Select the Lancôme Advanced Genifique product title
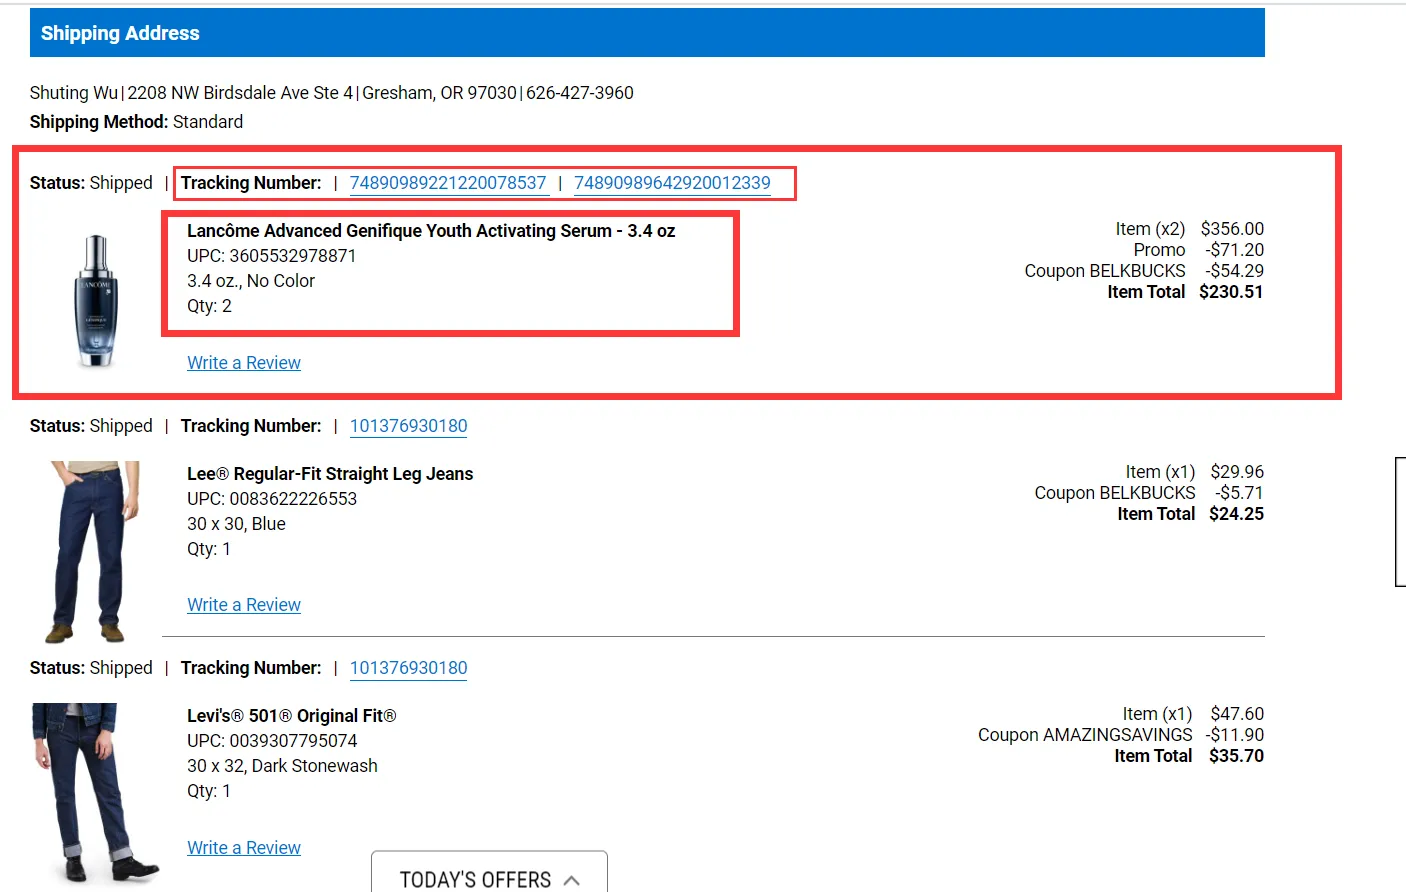 pos(431,231)
